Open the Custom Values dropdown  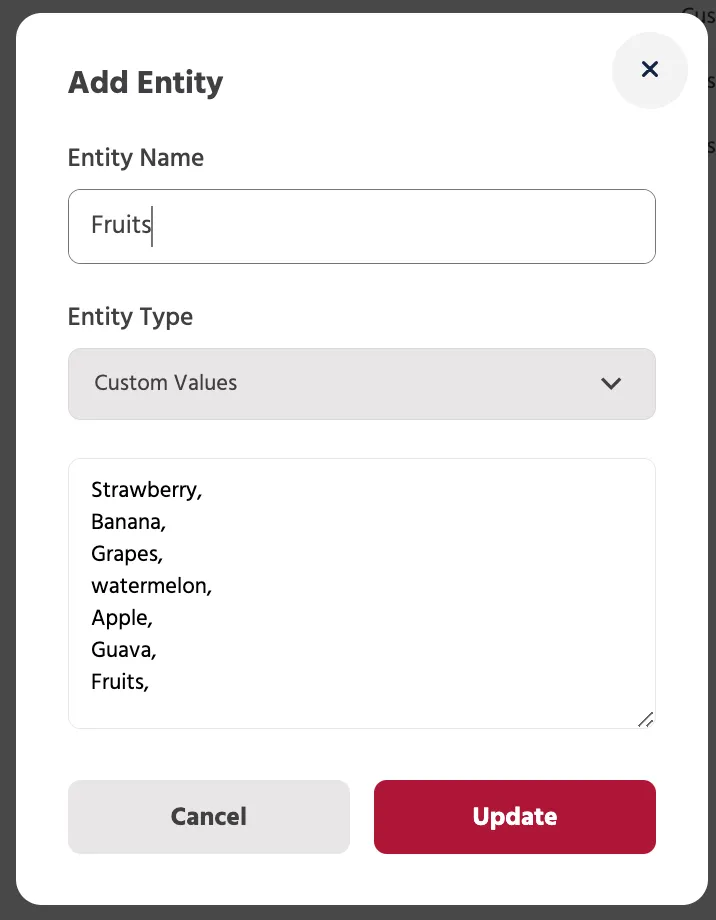362,384
